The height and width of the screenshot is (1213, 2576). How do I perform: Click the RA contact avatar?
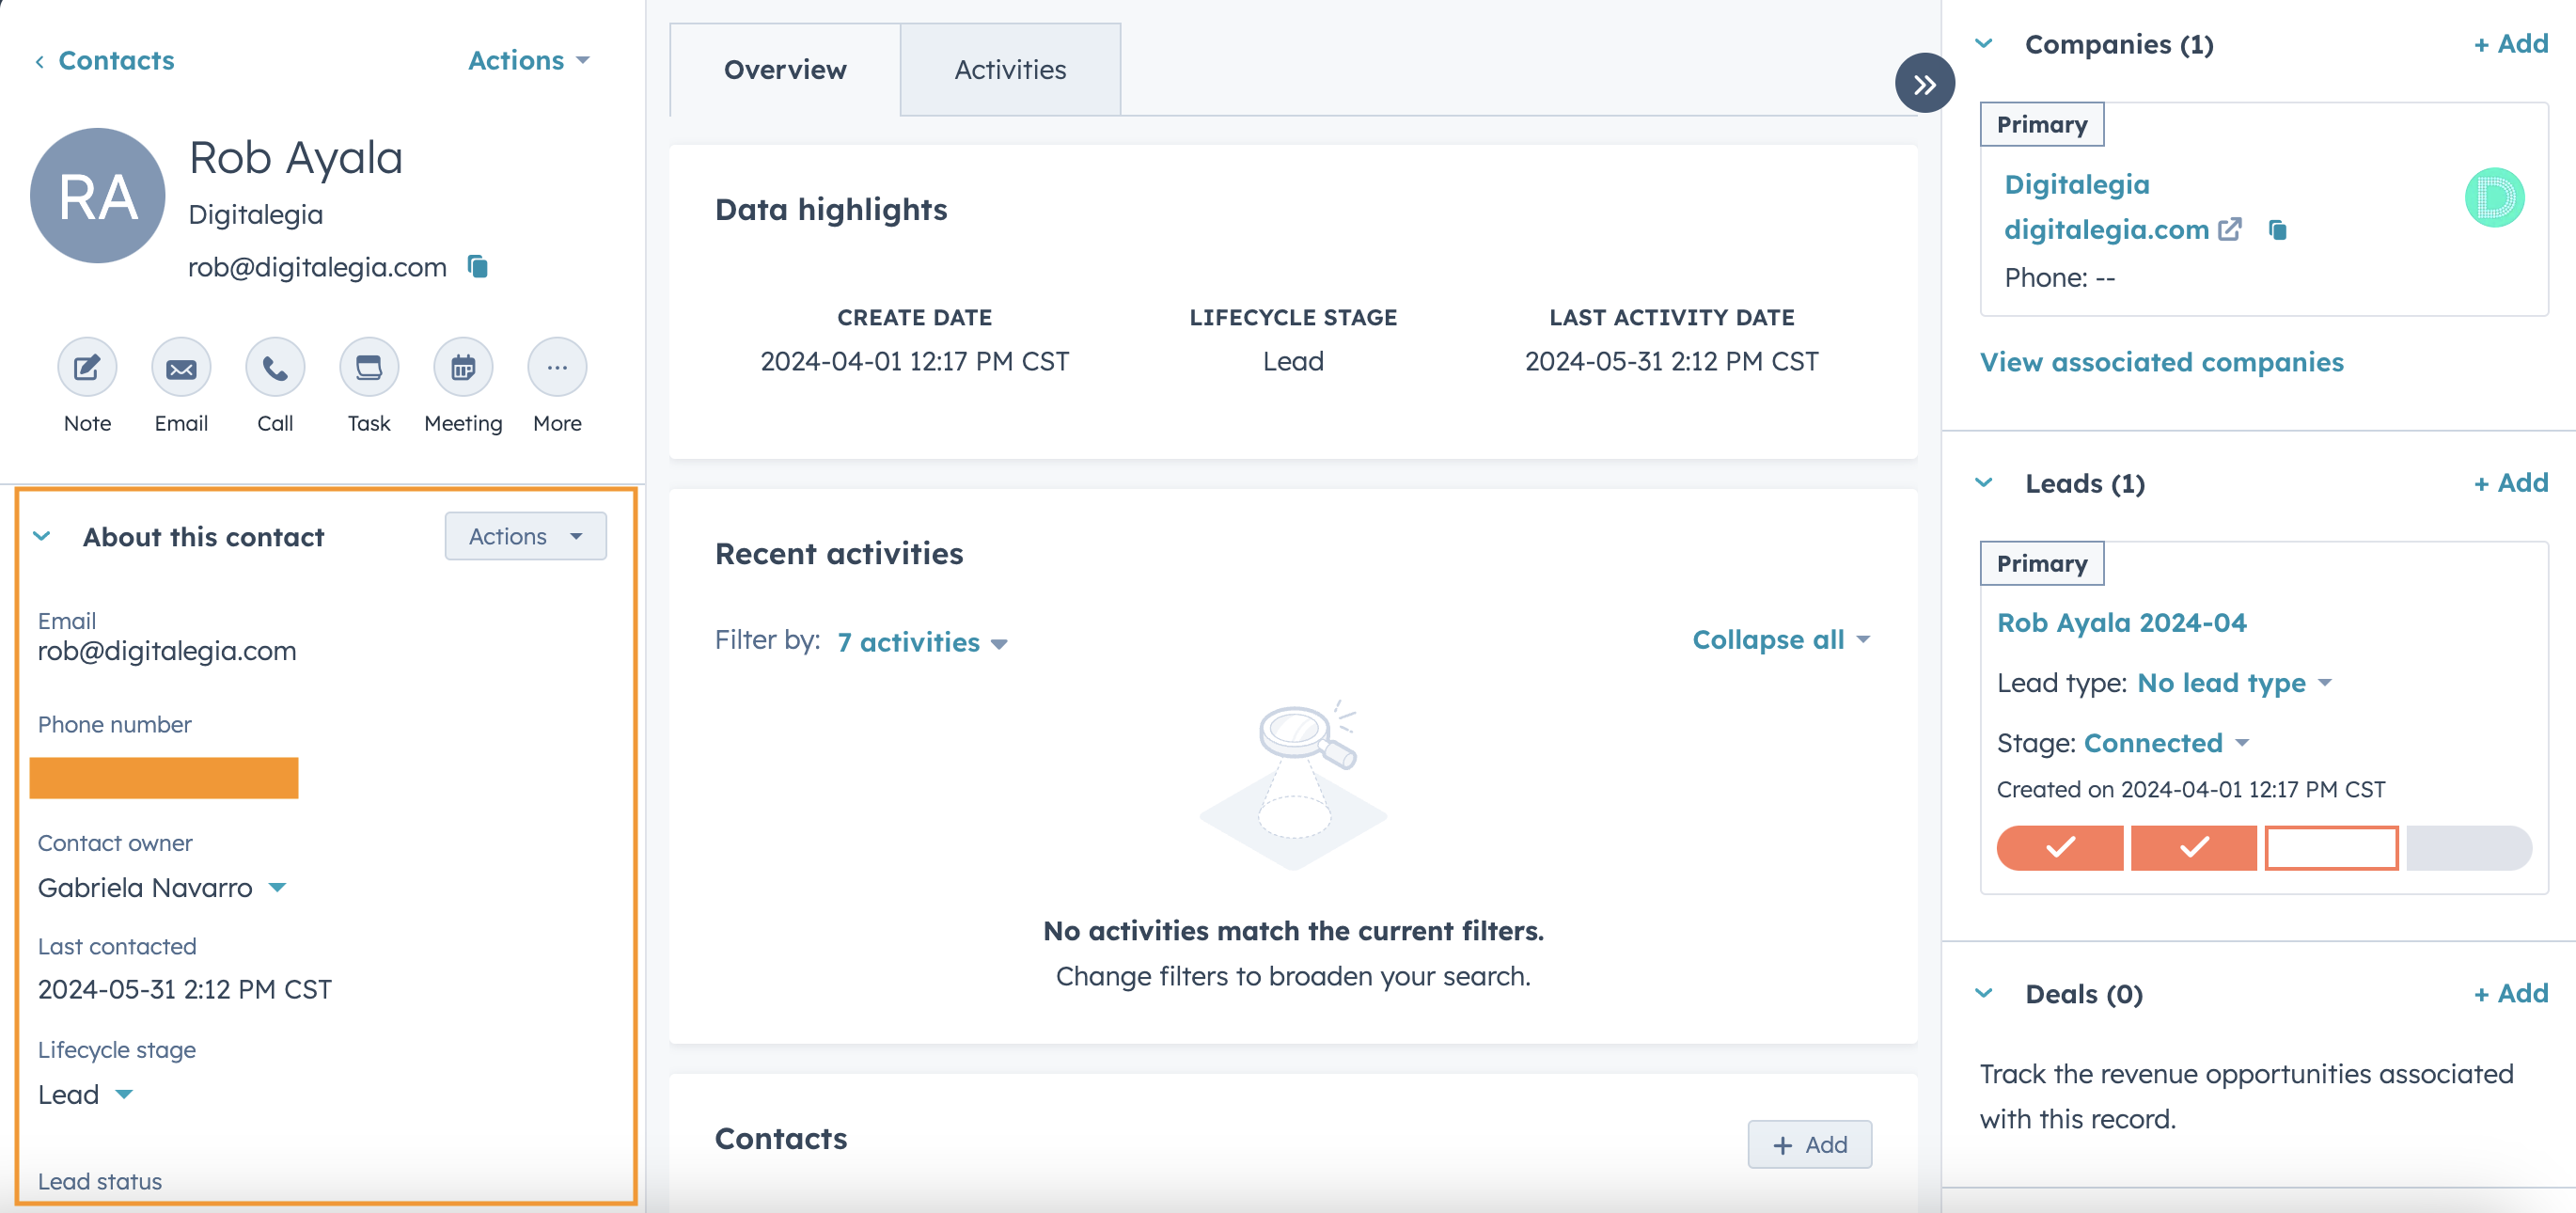(98, 195)
